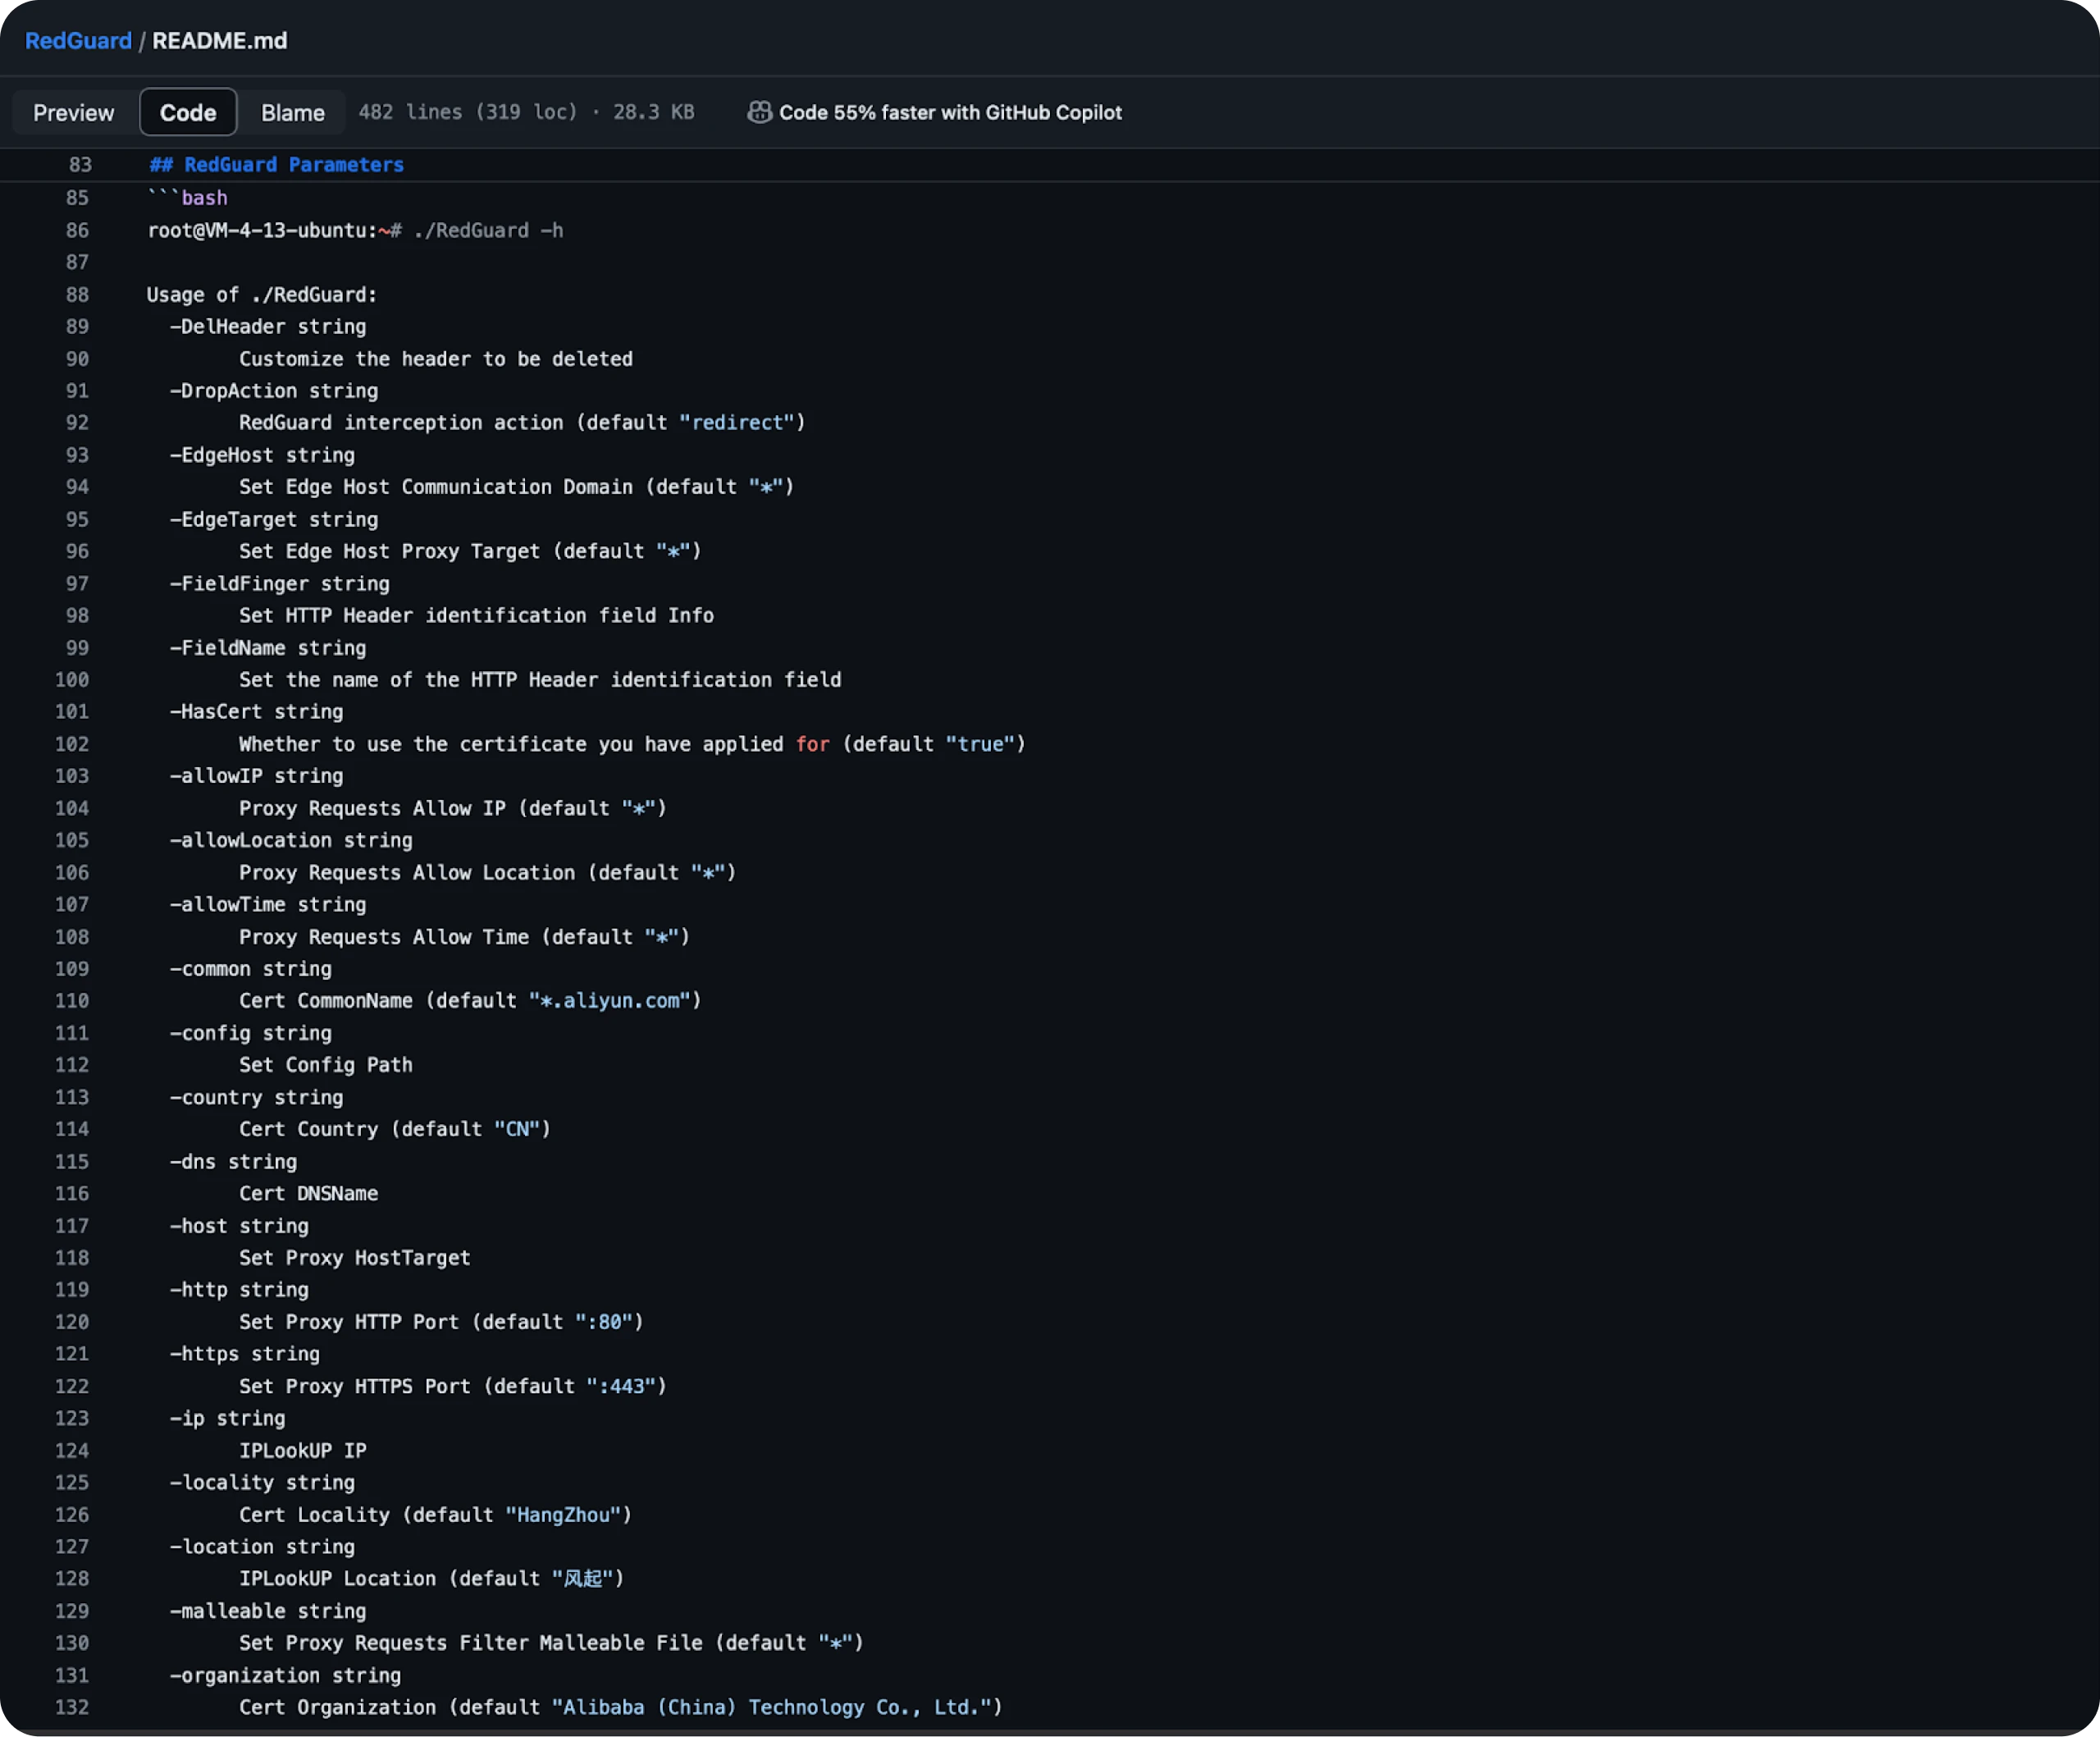Viewport: 2100px width, 1737px height.
Task: Click line number 92 in gutter
Action: 77,422
